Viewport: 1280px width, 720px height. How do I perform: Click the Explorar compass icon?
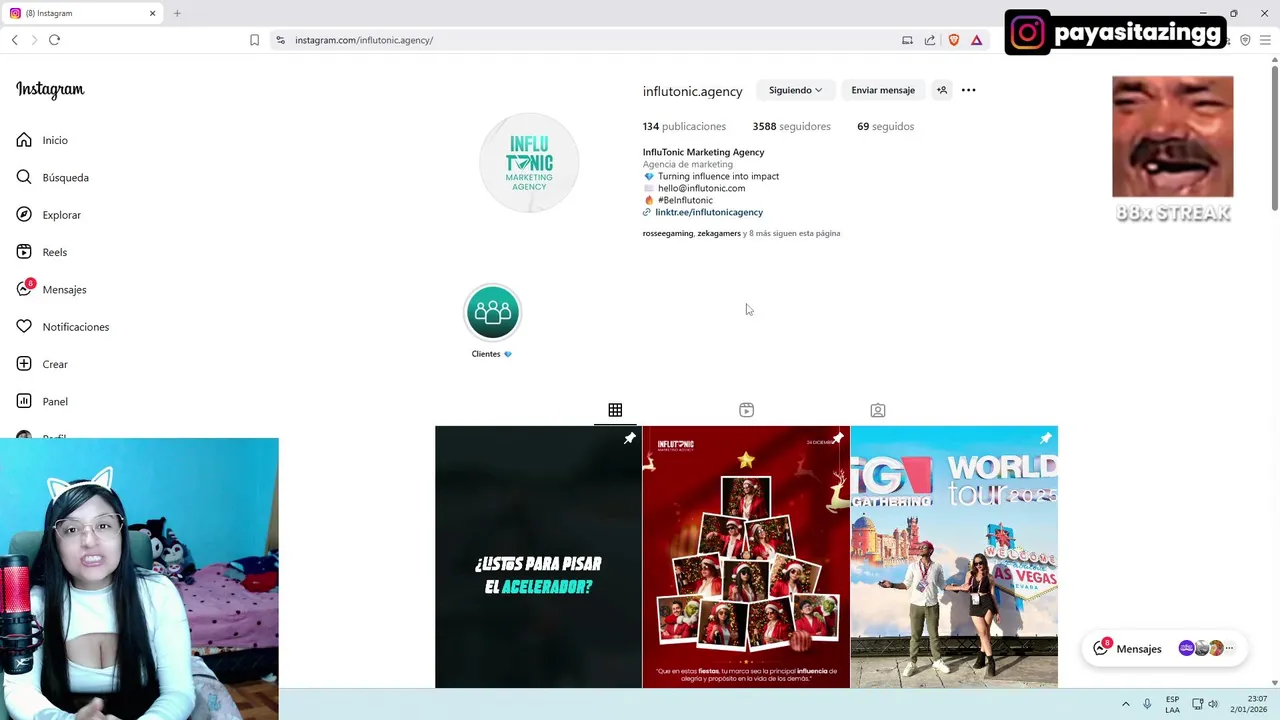[24, 215]
